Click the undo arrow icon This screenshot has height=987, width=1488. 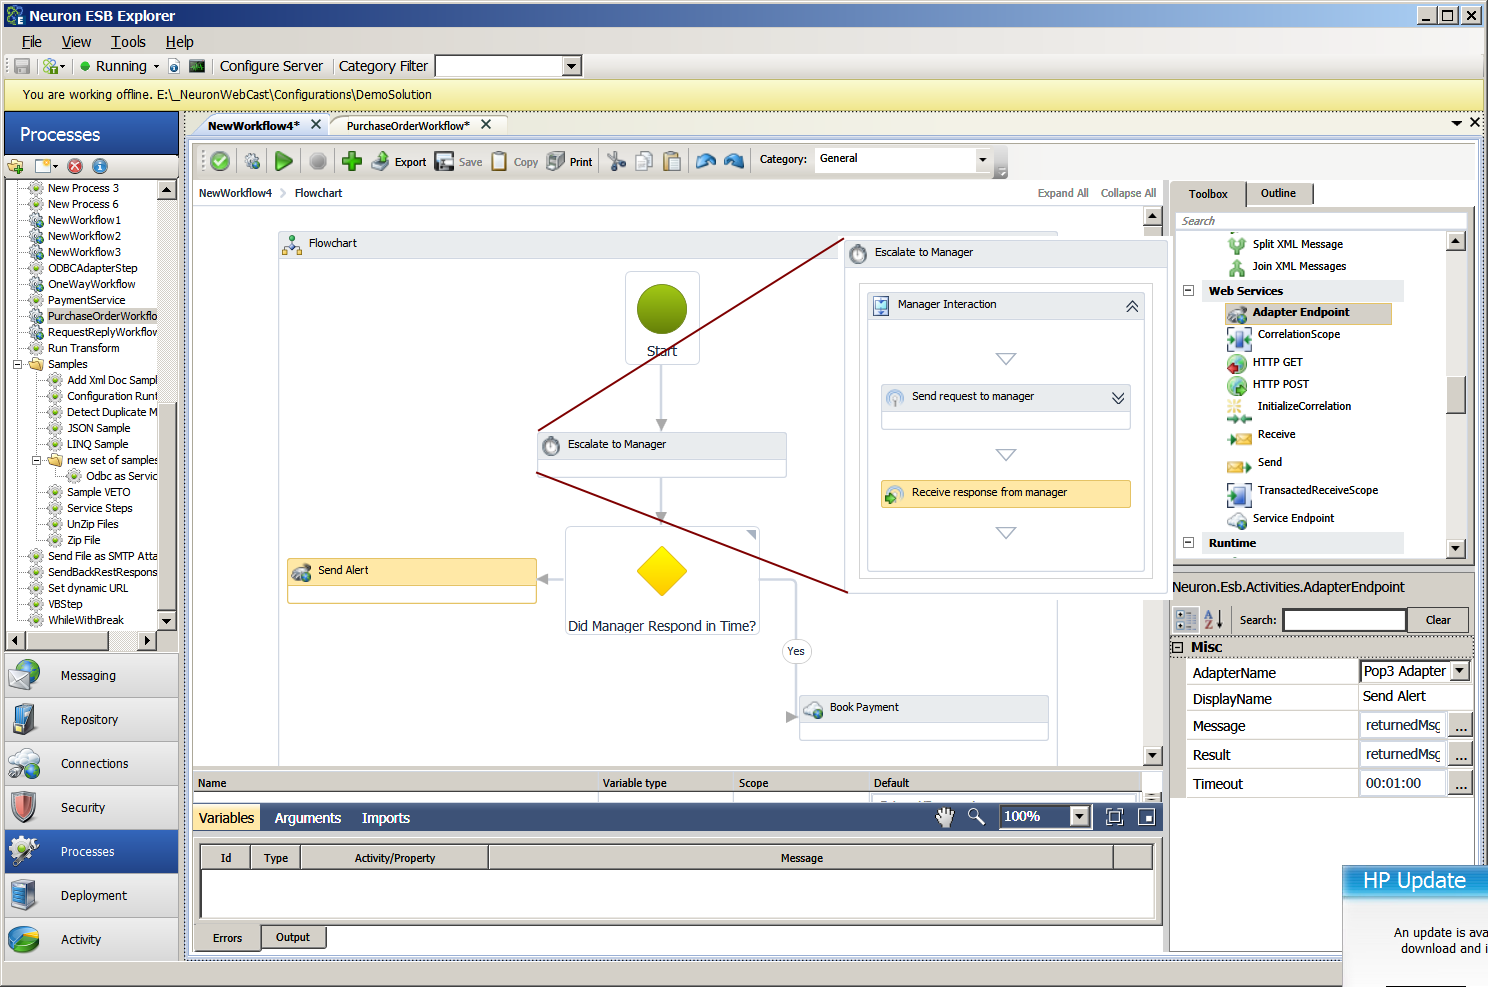click(x=706, y=161)
